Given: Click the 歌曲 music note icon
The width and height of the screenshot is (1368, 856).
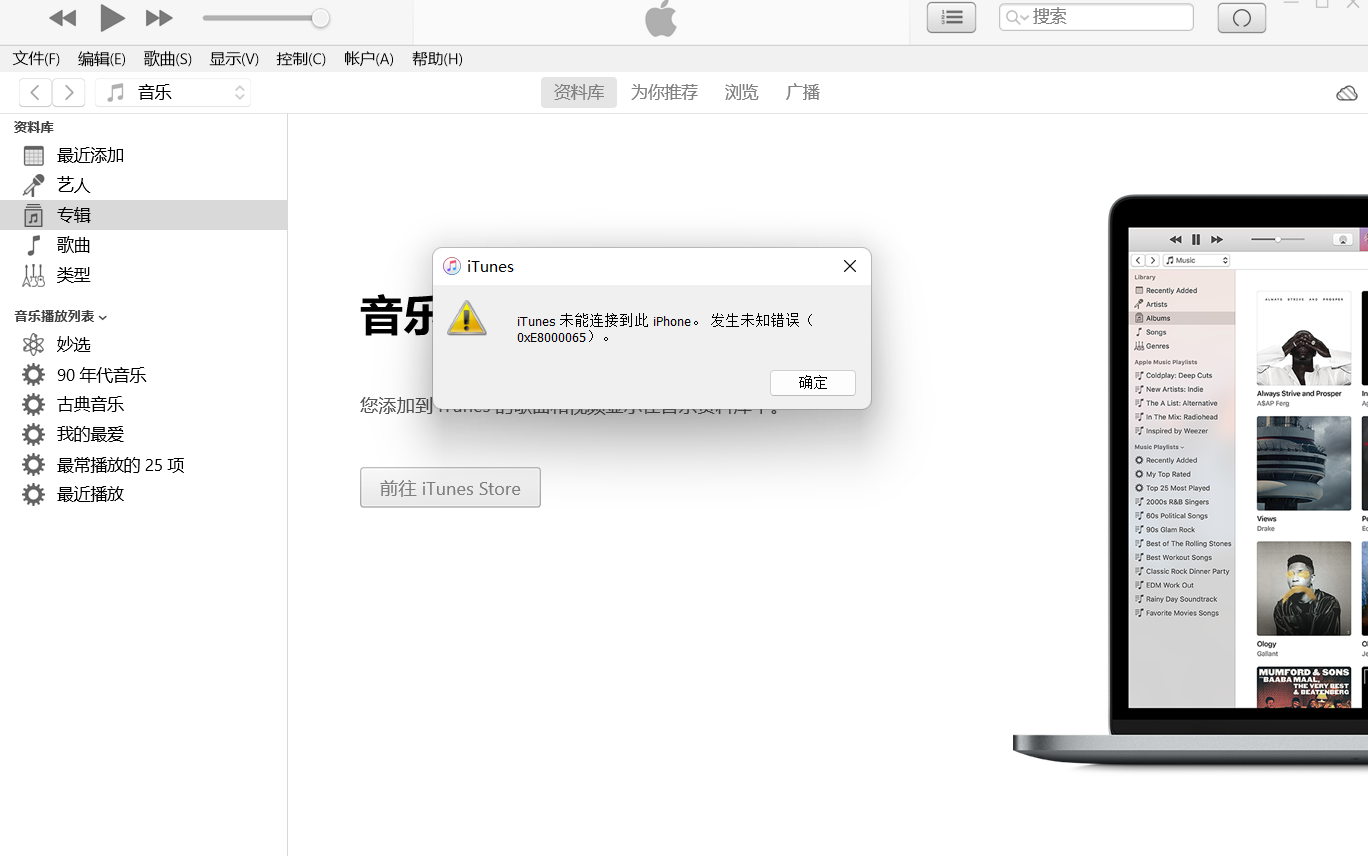Looking at the screenshot, I should (34, 245).
